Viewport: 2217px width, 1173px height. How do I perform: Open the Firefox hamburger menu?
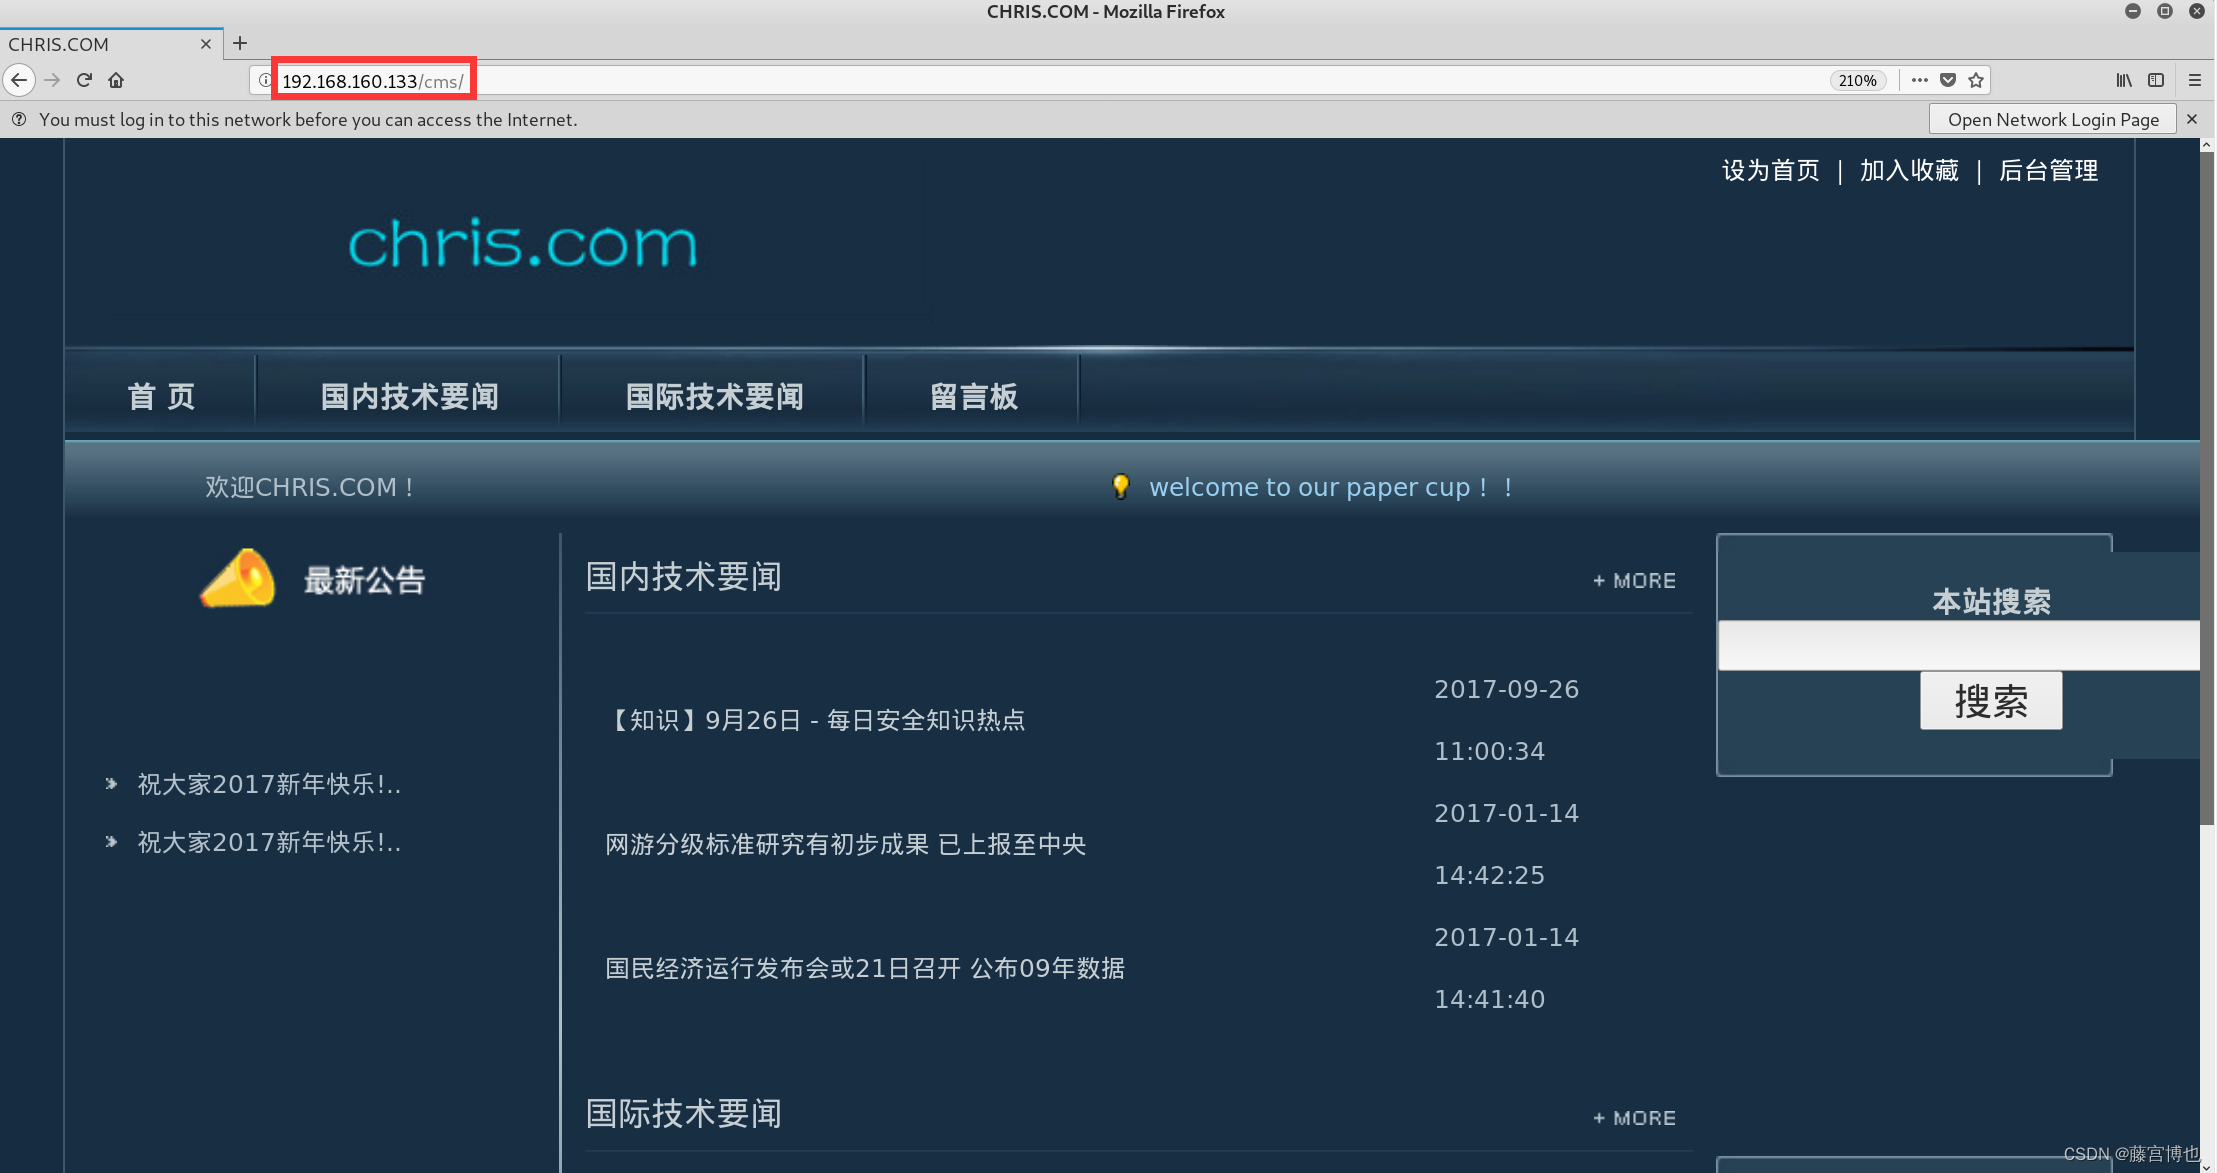pos(2195,80)
